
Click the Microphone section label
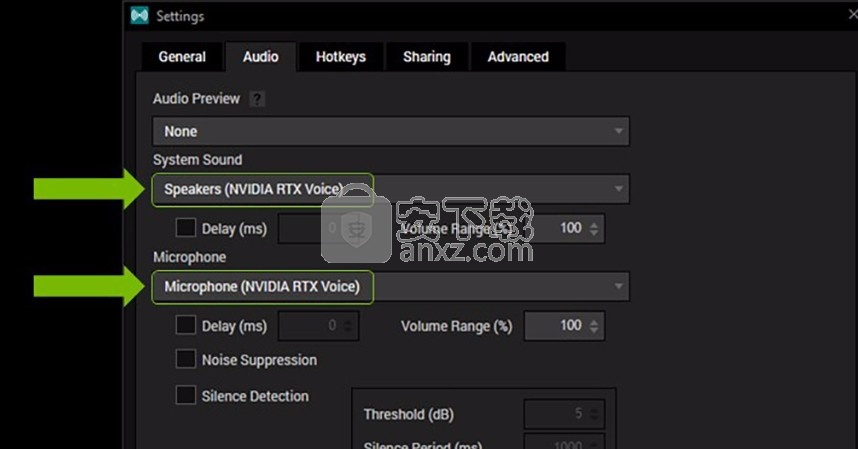coord(189,257)
